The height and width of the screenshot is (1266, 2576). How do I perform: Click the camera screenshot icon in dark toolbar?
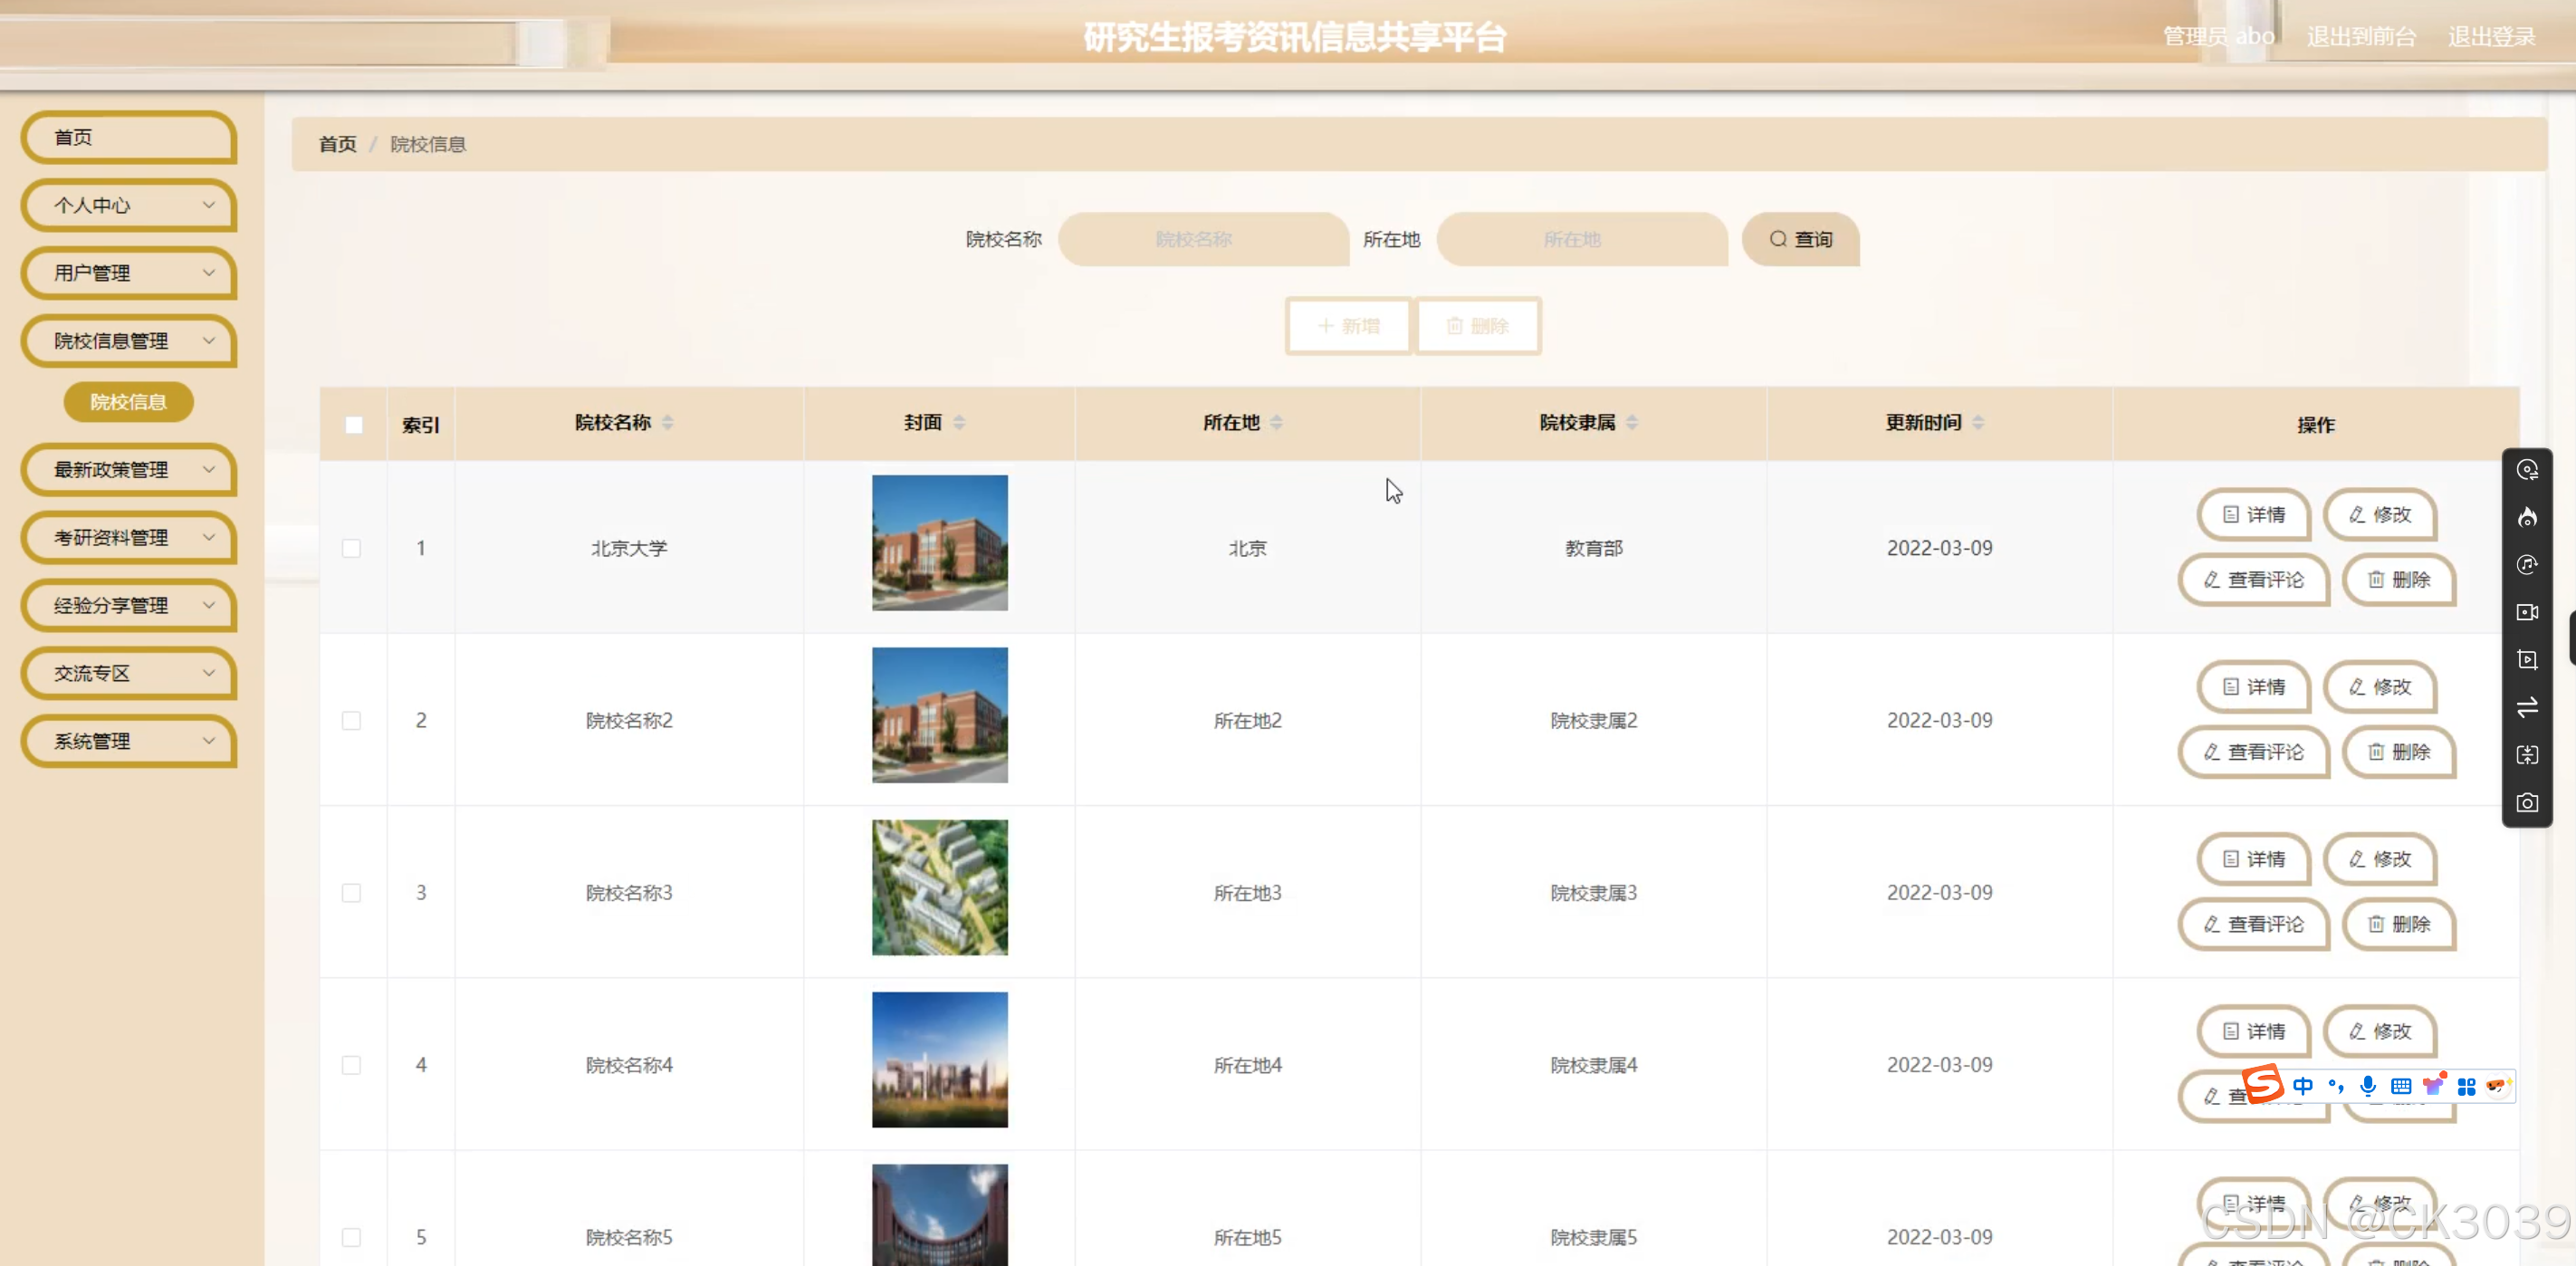coord(2527,803)
